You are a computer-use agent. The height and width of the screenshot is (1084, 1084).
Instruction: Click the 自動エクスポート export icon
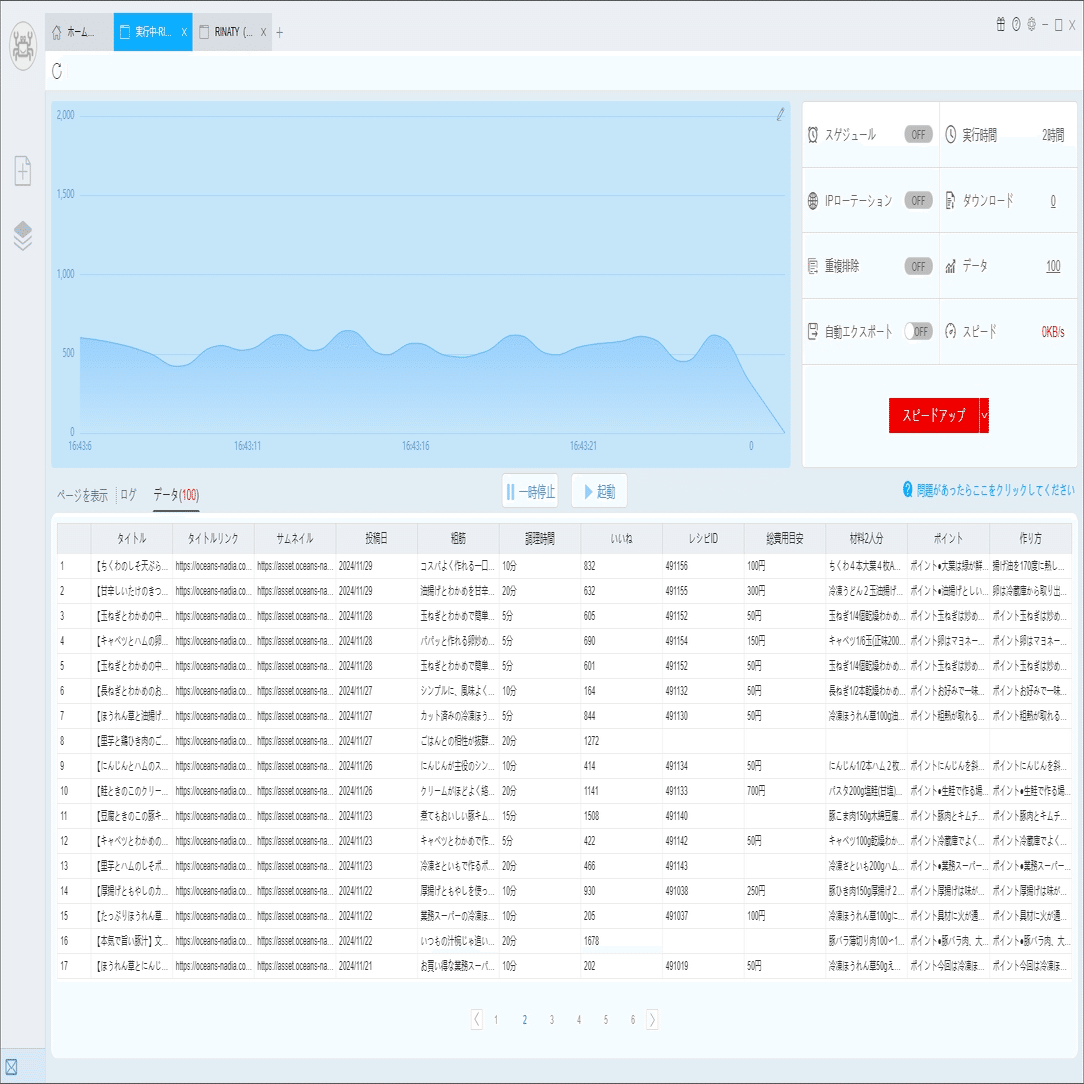(813, 332)
